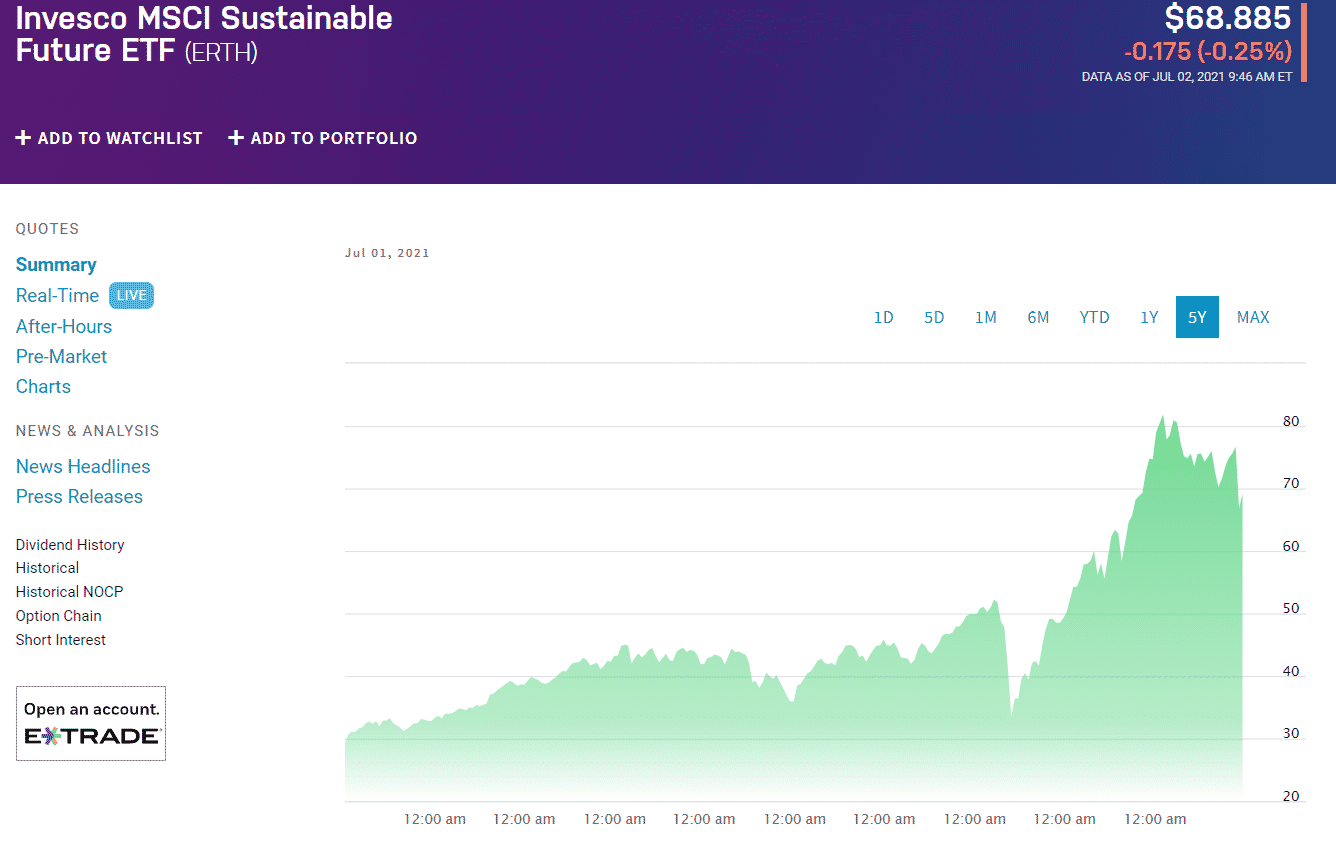Click the NEWS & ANALYSIS section heading
Viewport: 1336px width, 862px height.
pos(88,431)
